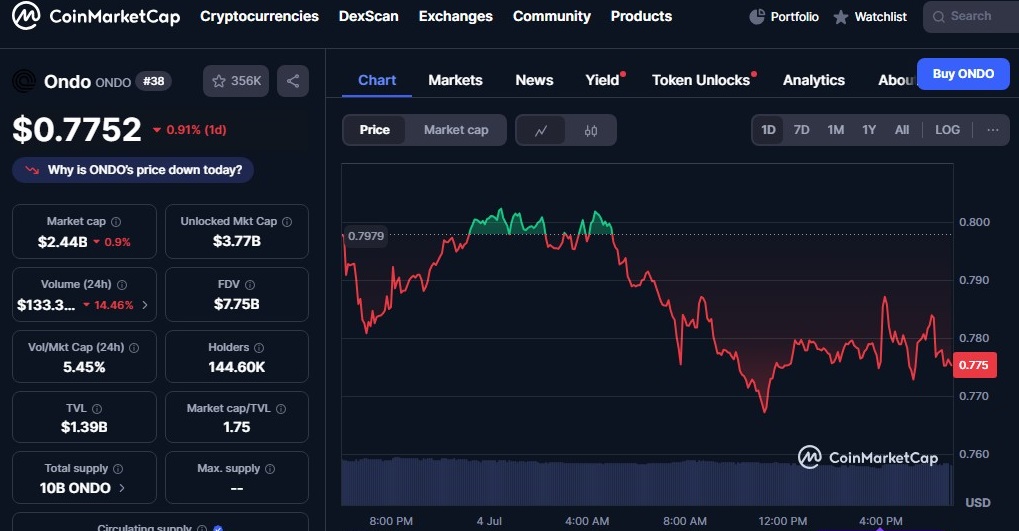Click the search magnifier icon
Image resolution: width=1019 pixels, height=531 pixels.
pyautogui.click(x=938, y=17)
